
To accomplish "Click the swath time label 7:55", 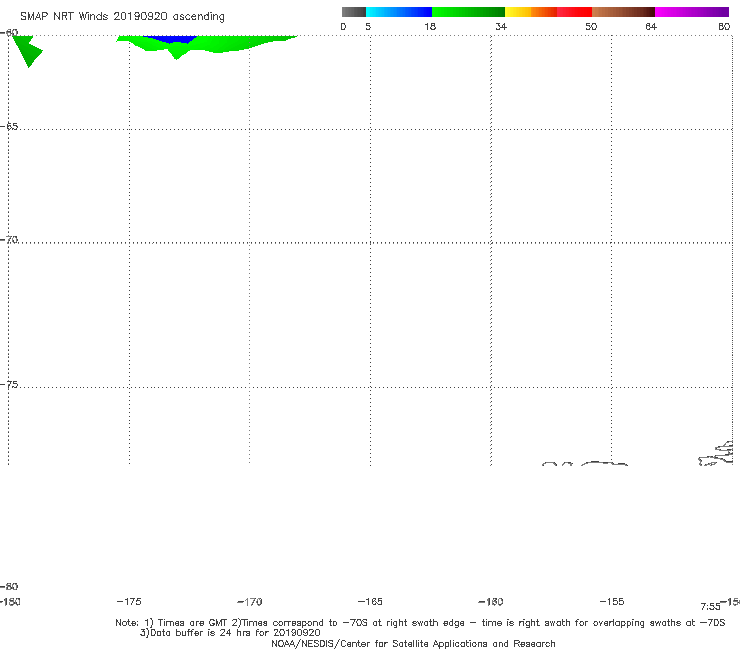I will tap(710, 607).
